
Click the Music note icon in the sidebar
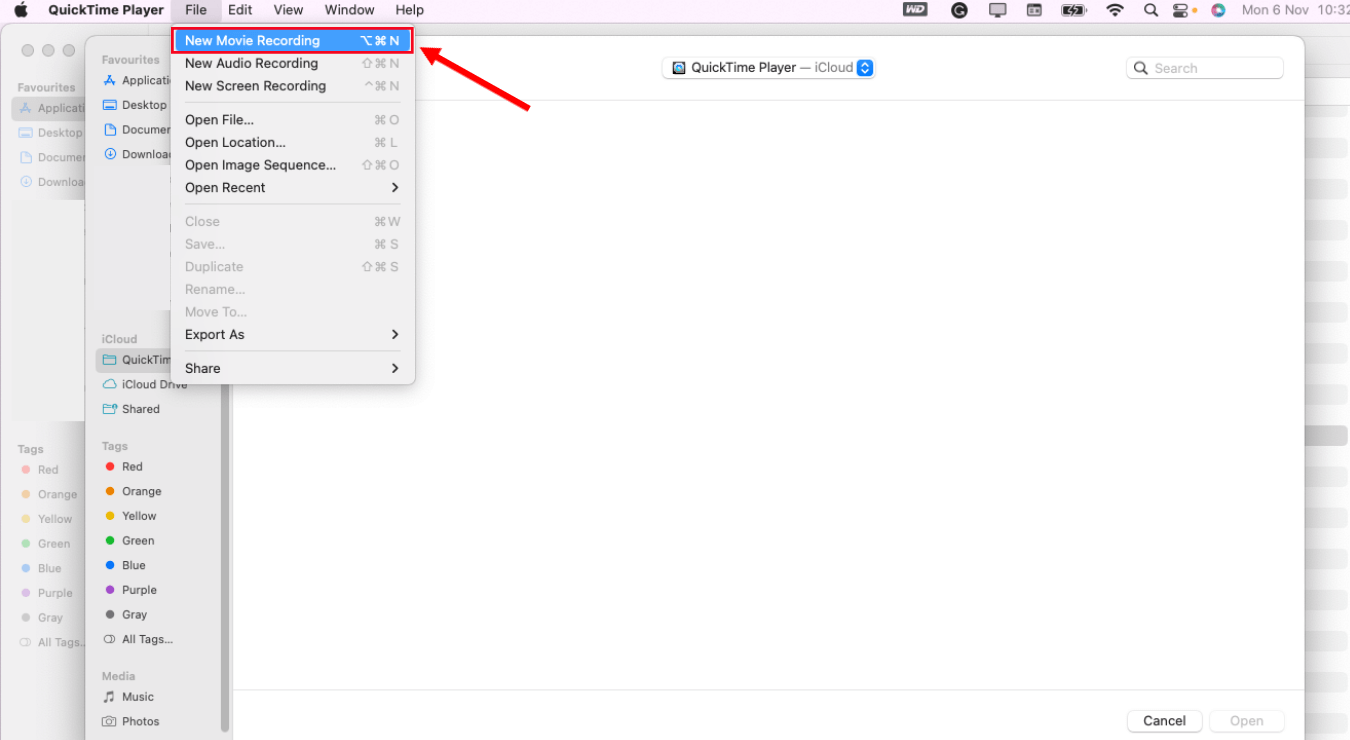110,697
